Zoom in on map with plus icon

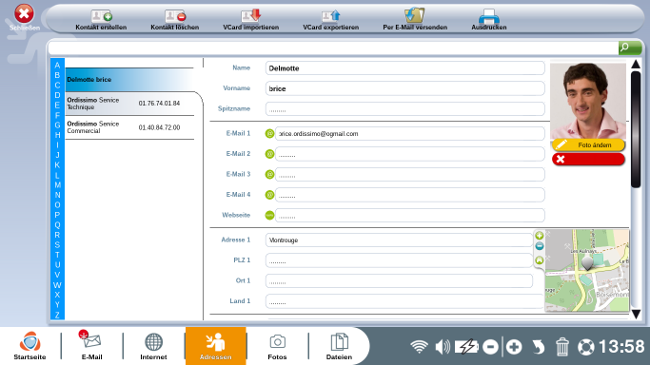click(539, 236)
